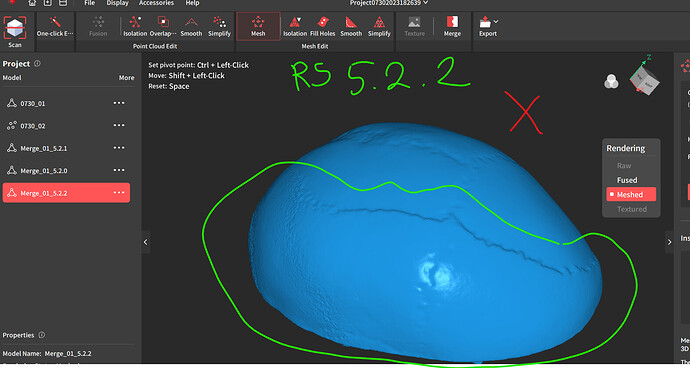
Task: Click the mesh icon beside 0730_01
Action: coord(12,103)
